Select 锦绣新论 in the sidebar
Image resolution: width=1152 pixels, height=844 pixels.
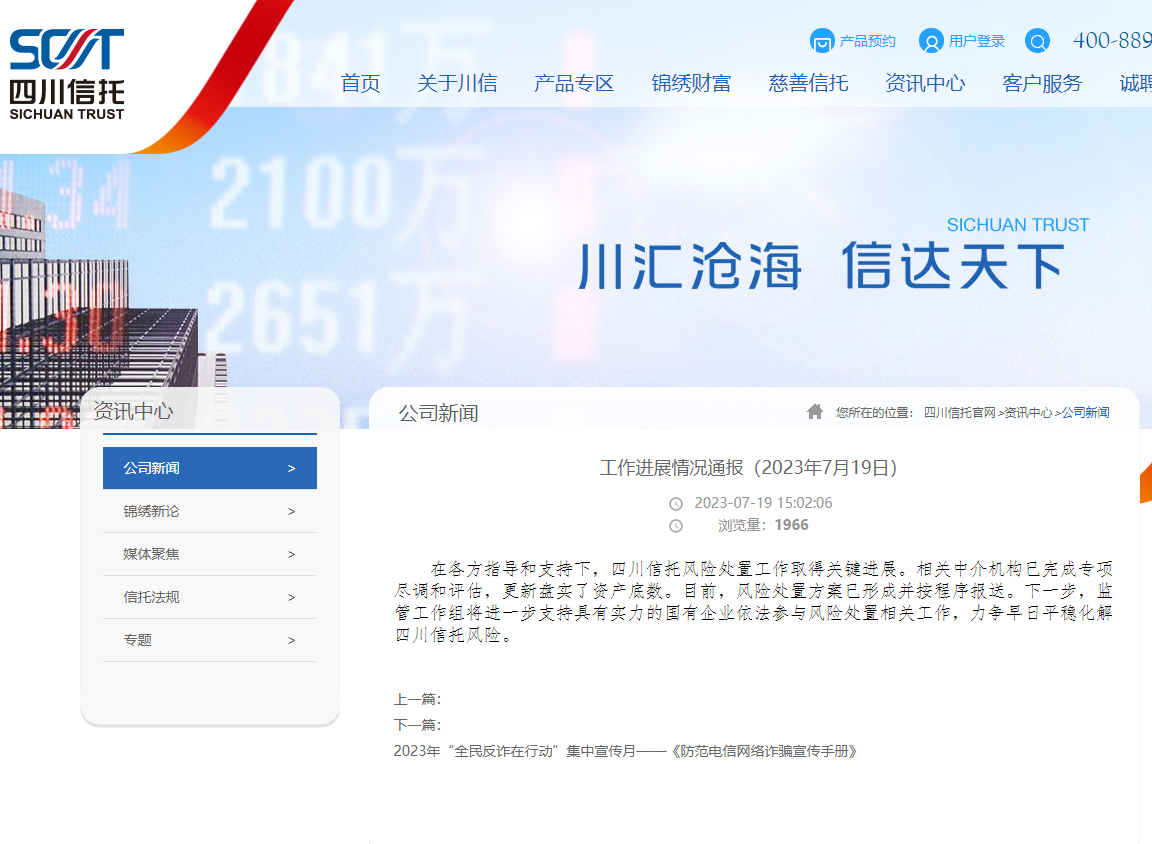tap(209, 511)
